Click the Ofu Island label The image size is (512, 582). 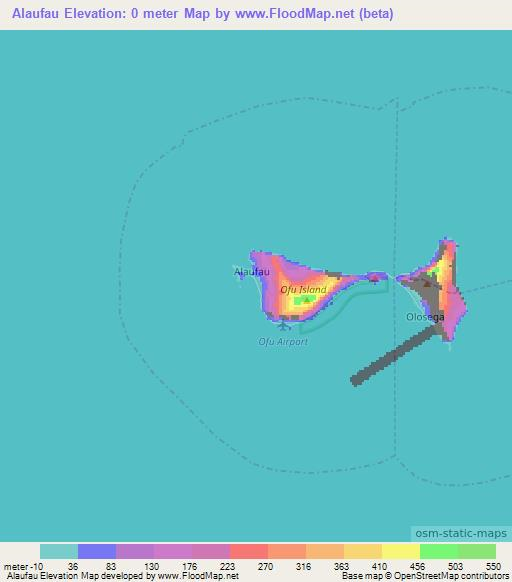pos(303,290)
